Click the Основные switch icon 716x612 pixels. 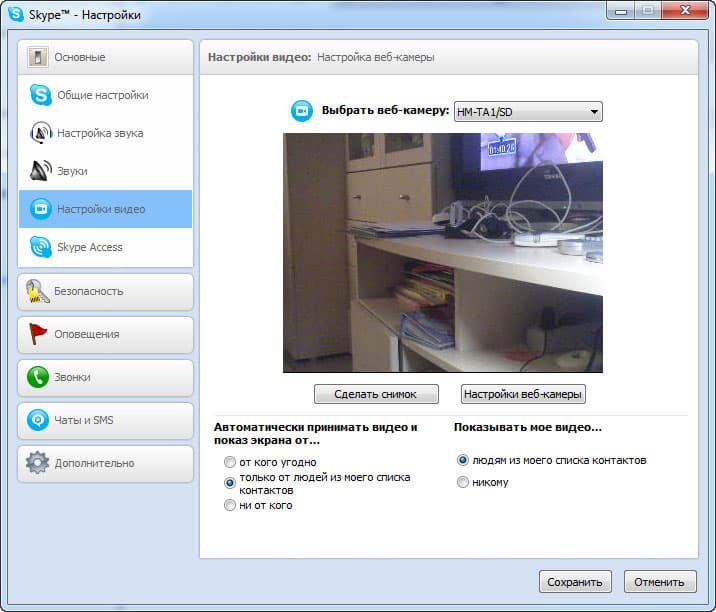37,57
